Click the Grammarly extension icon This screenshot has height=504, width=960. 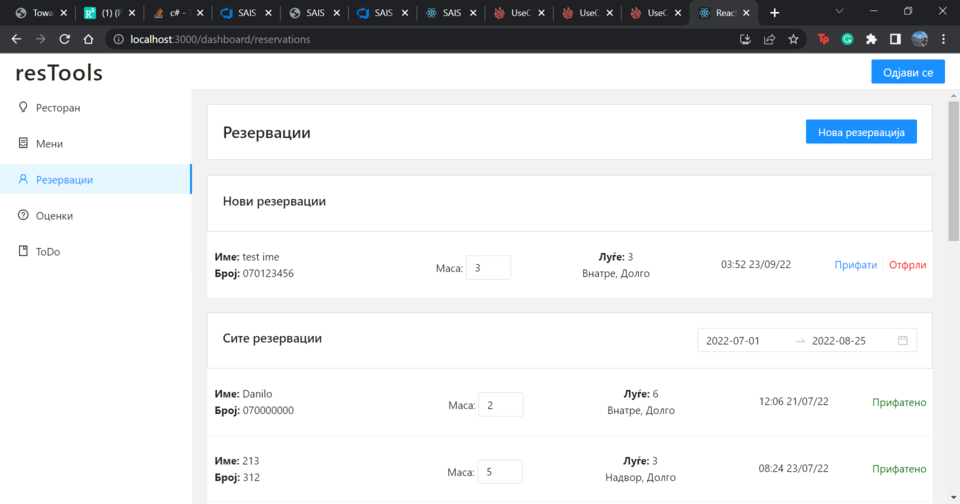(x=847, y=39)
